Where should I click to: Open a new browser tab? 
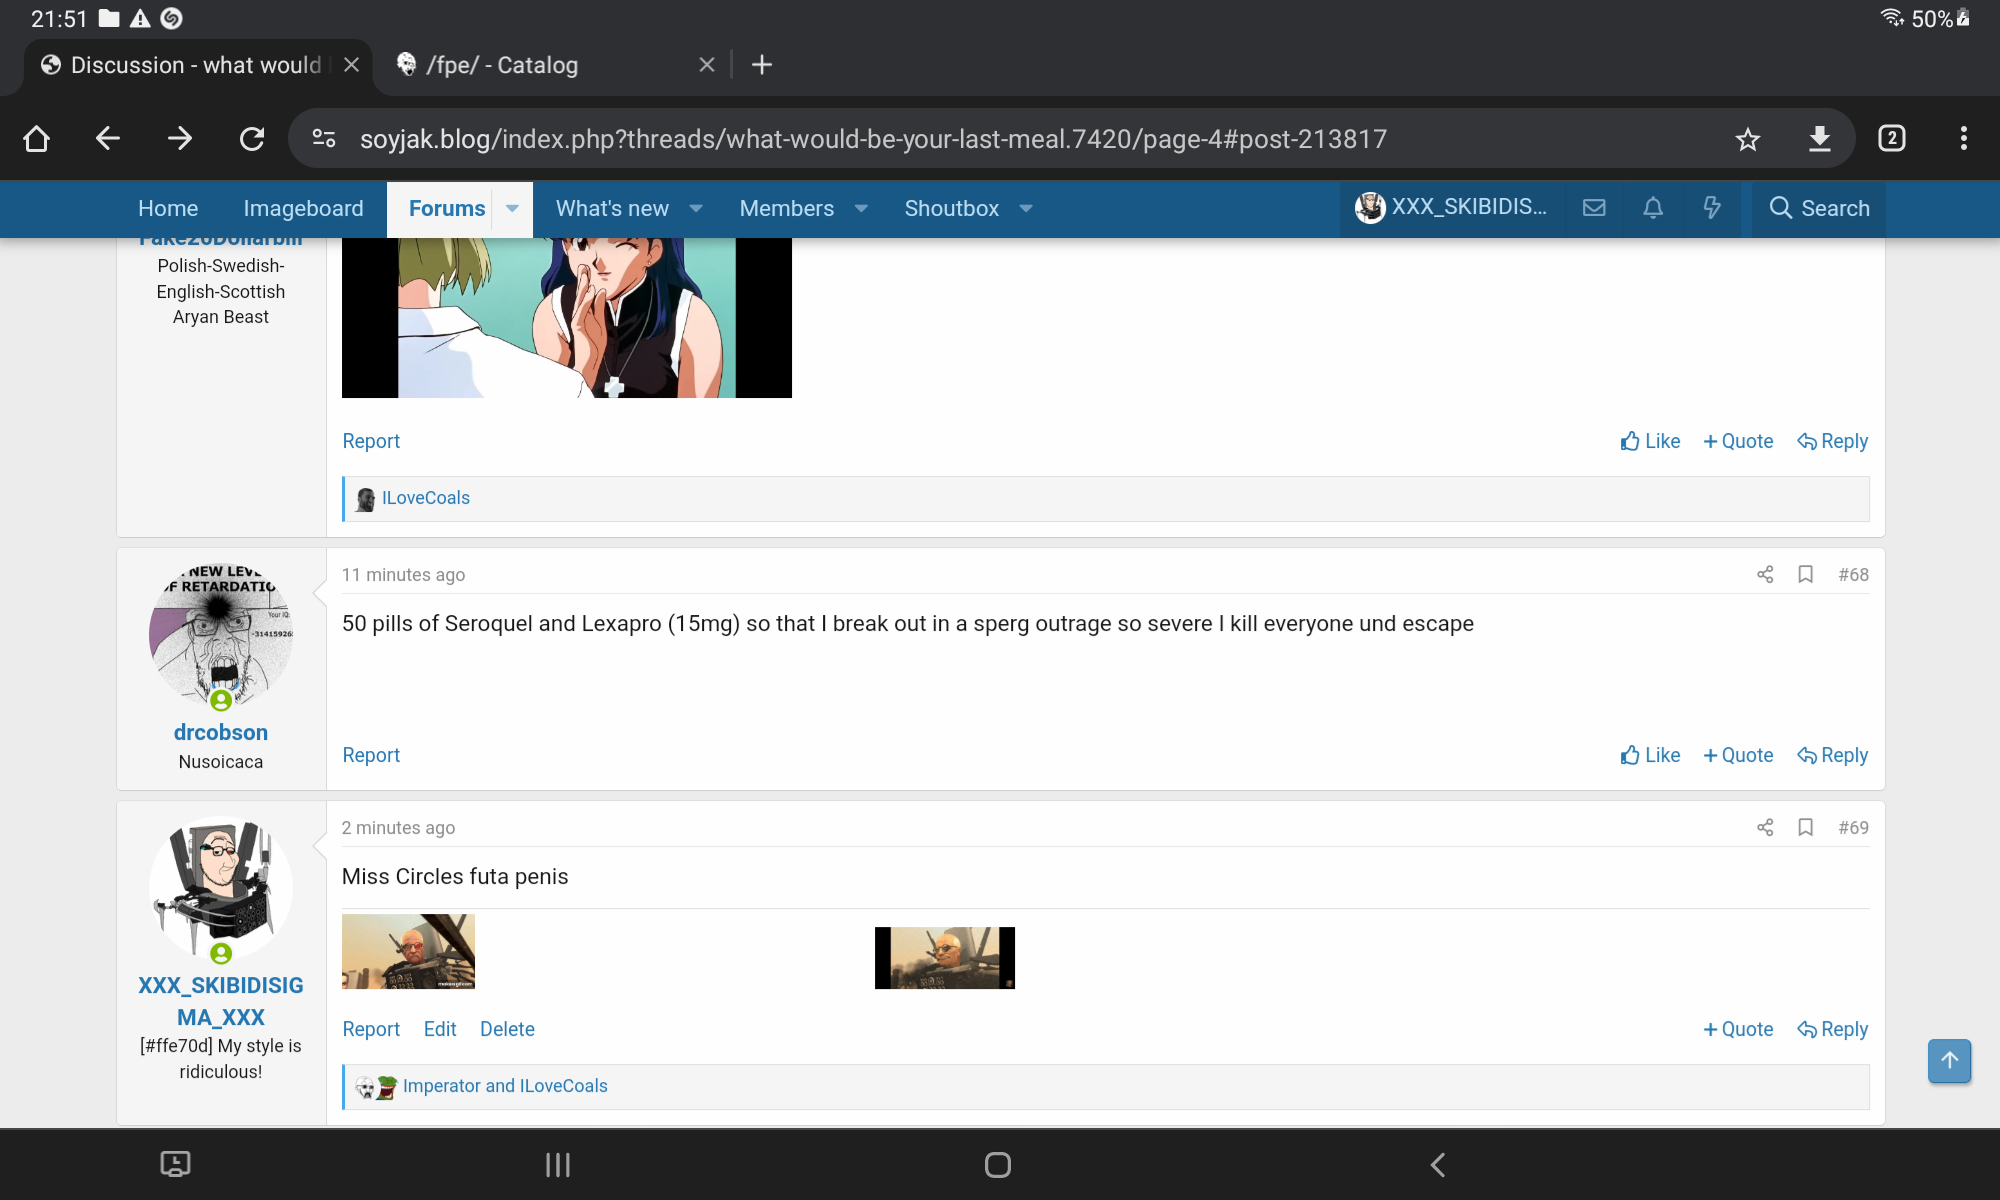click(762, 65)
